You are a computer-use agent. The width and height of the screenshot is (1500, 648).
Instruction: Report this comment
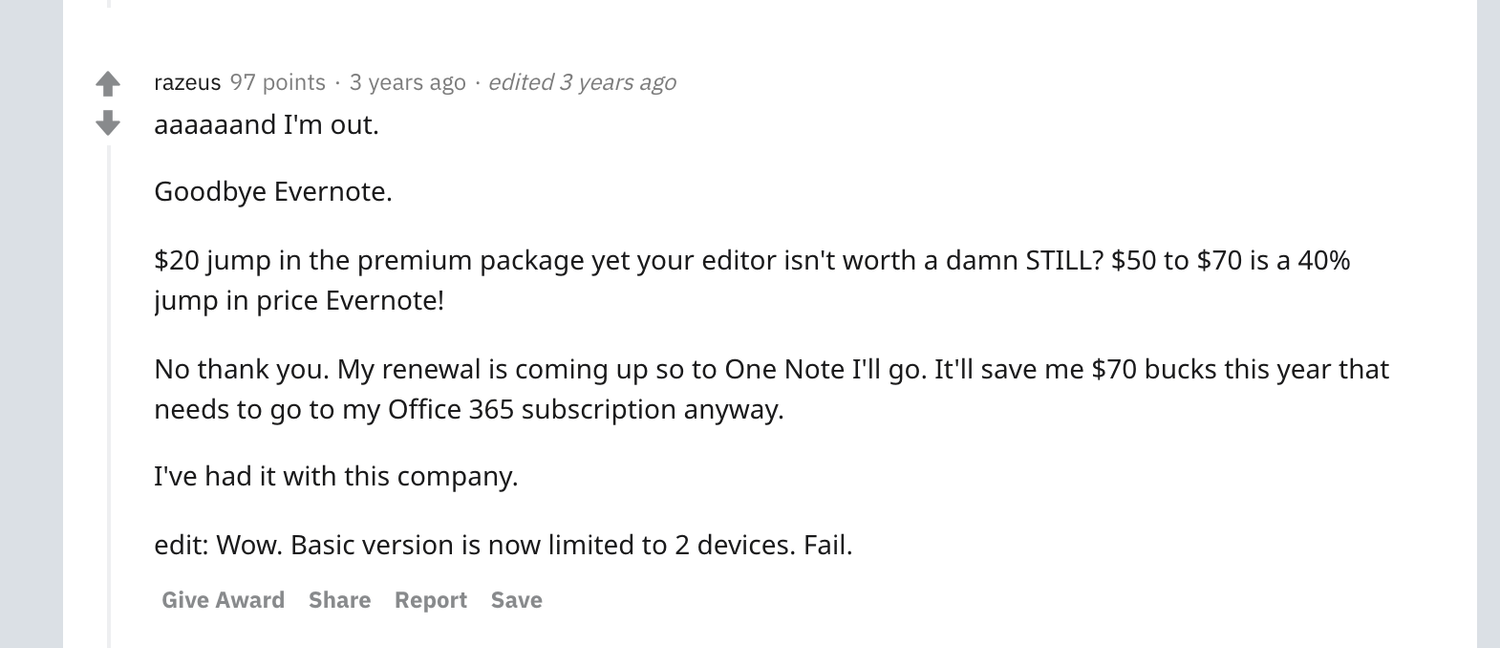[x=430, y=600]
